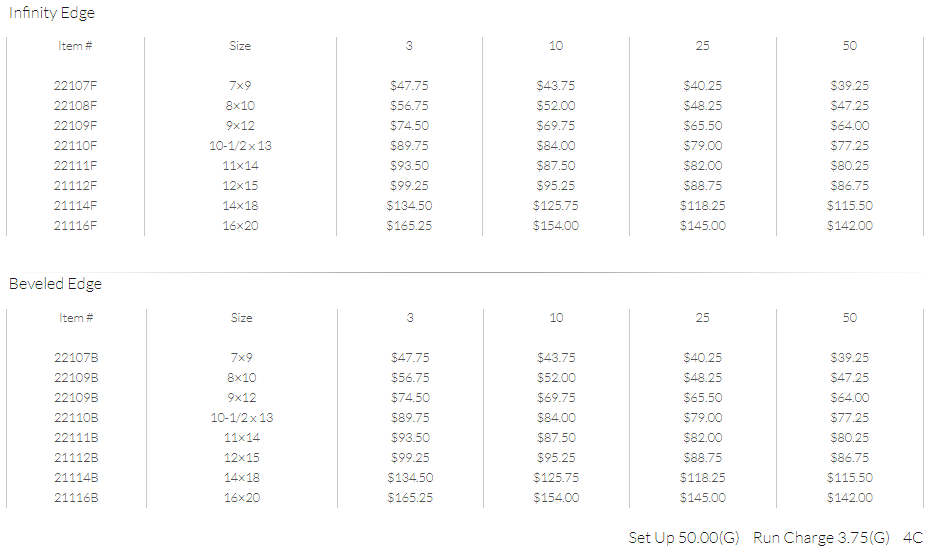Click the 4C label at bottom right
This screenshot has width=937, height=556.
click(x=912, y=537)
